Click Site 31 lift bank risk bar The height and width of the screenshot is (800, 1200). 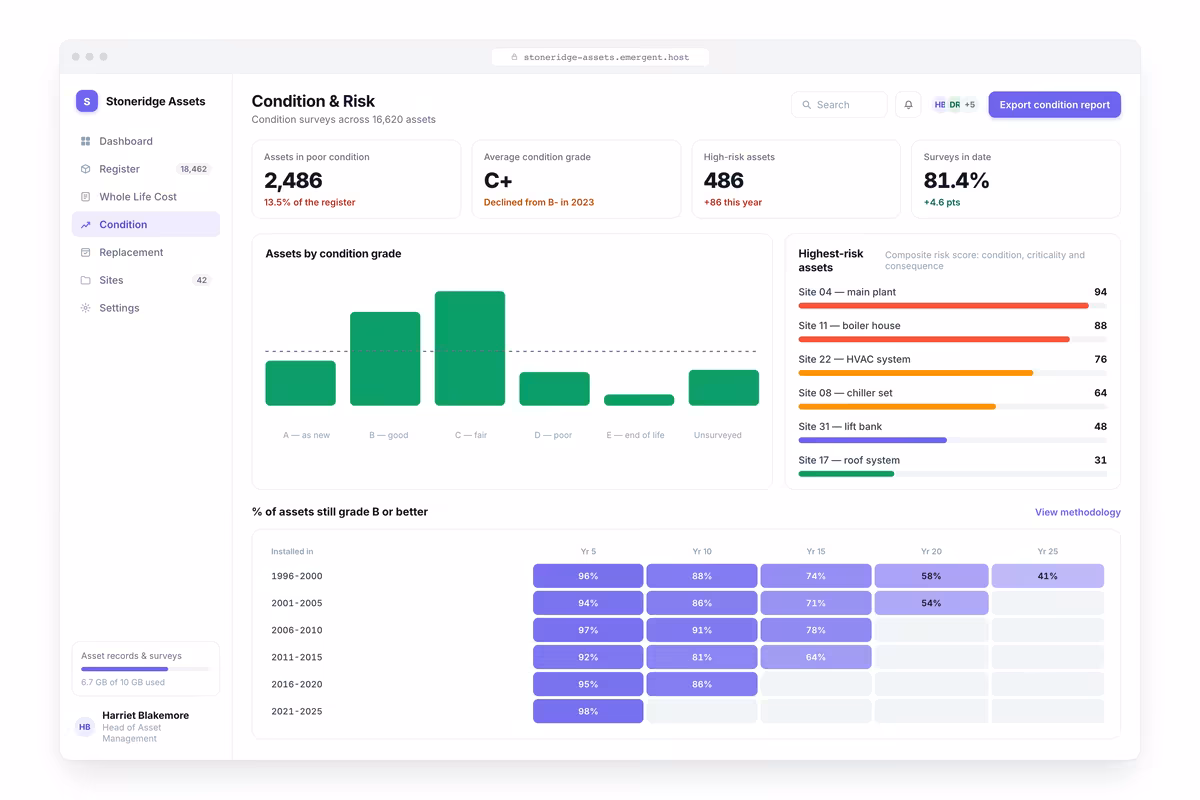(x=952, y=440)
